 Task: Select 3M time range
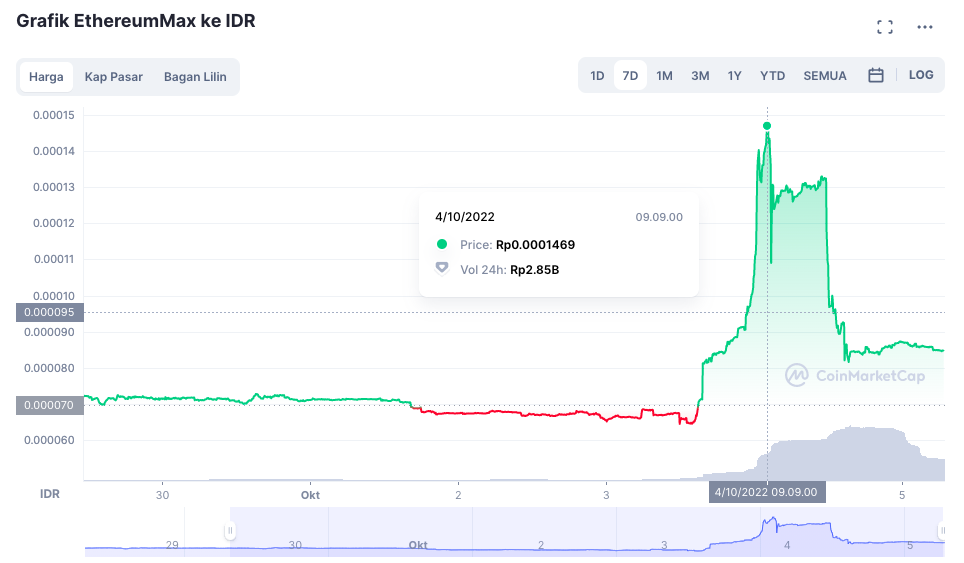click(x=700, y=76)
